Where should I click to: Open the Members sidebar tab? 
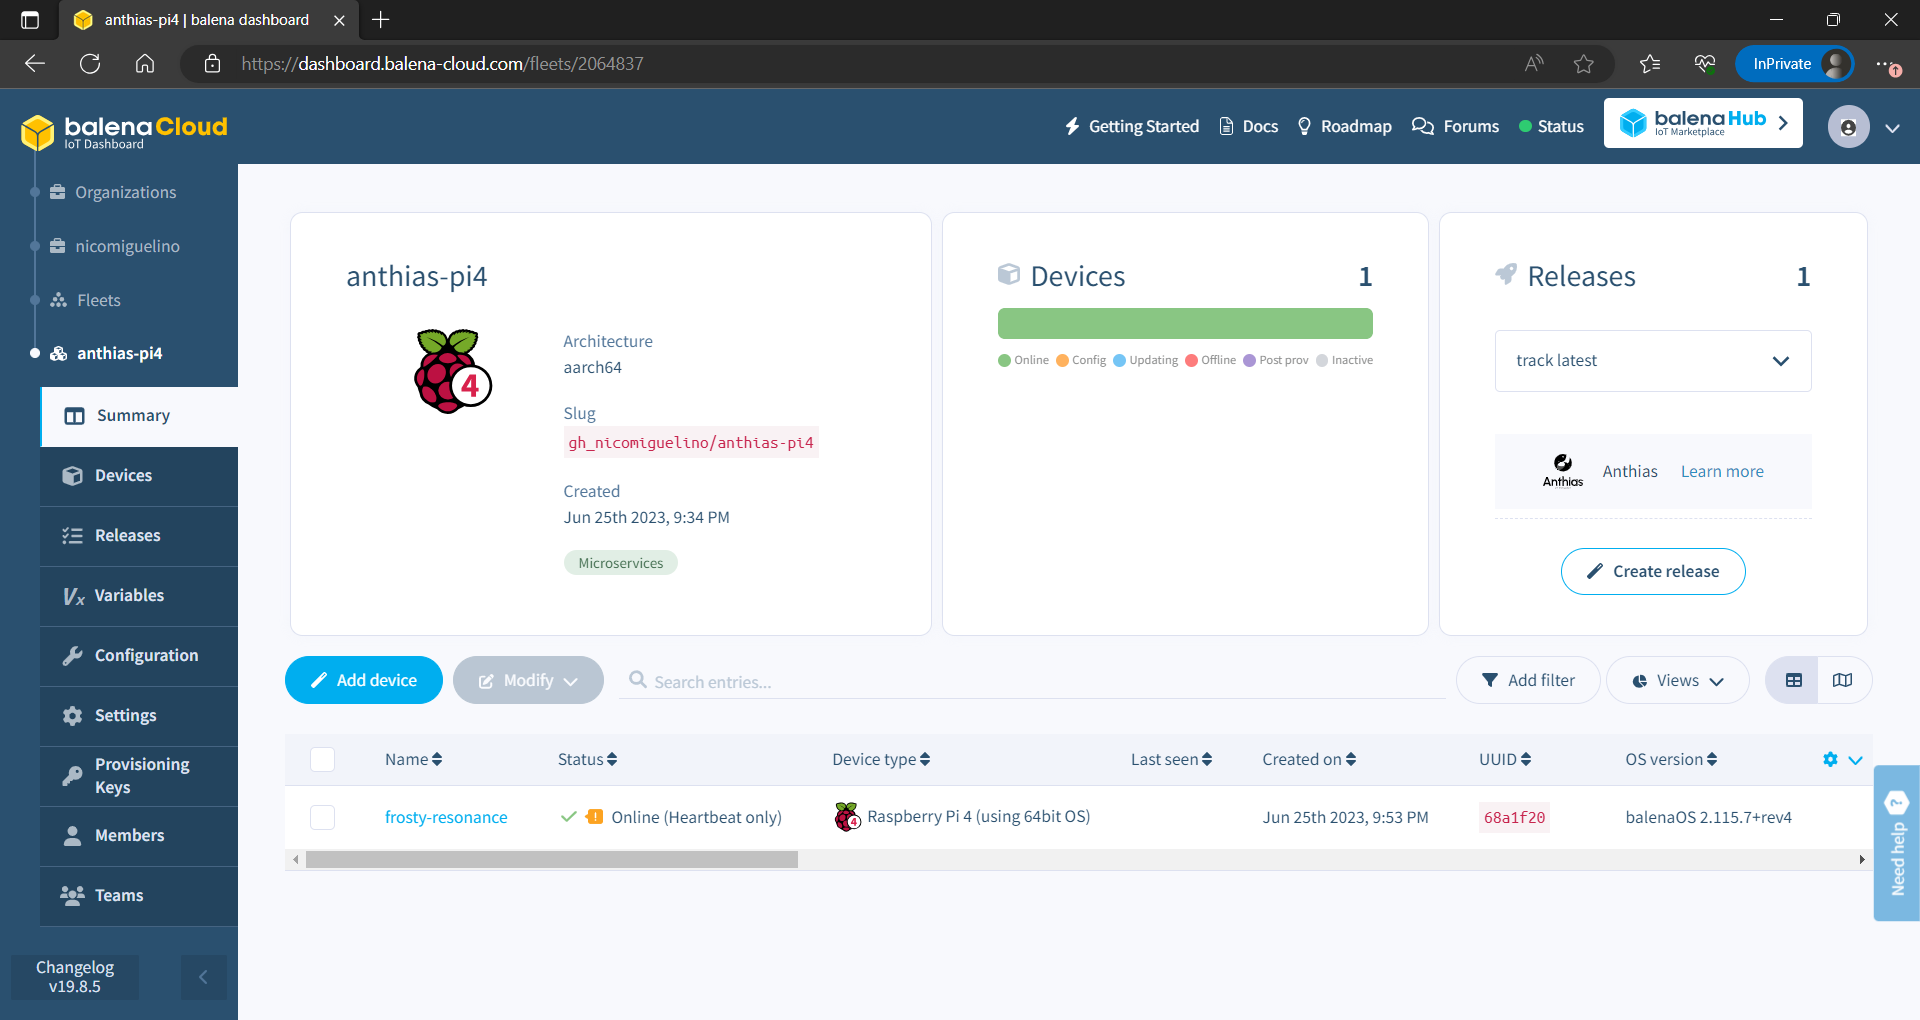tap(139, 836)
